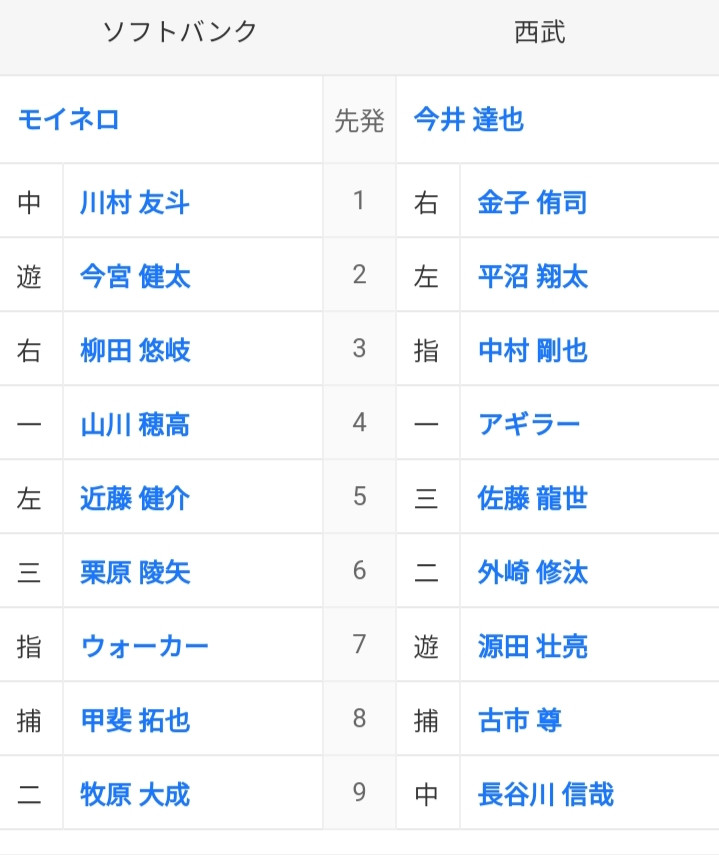Open starting pitcher モイネロ's profile
The image size is (719, 855).
tap(68, 119)
